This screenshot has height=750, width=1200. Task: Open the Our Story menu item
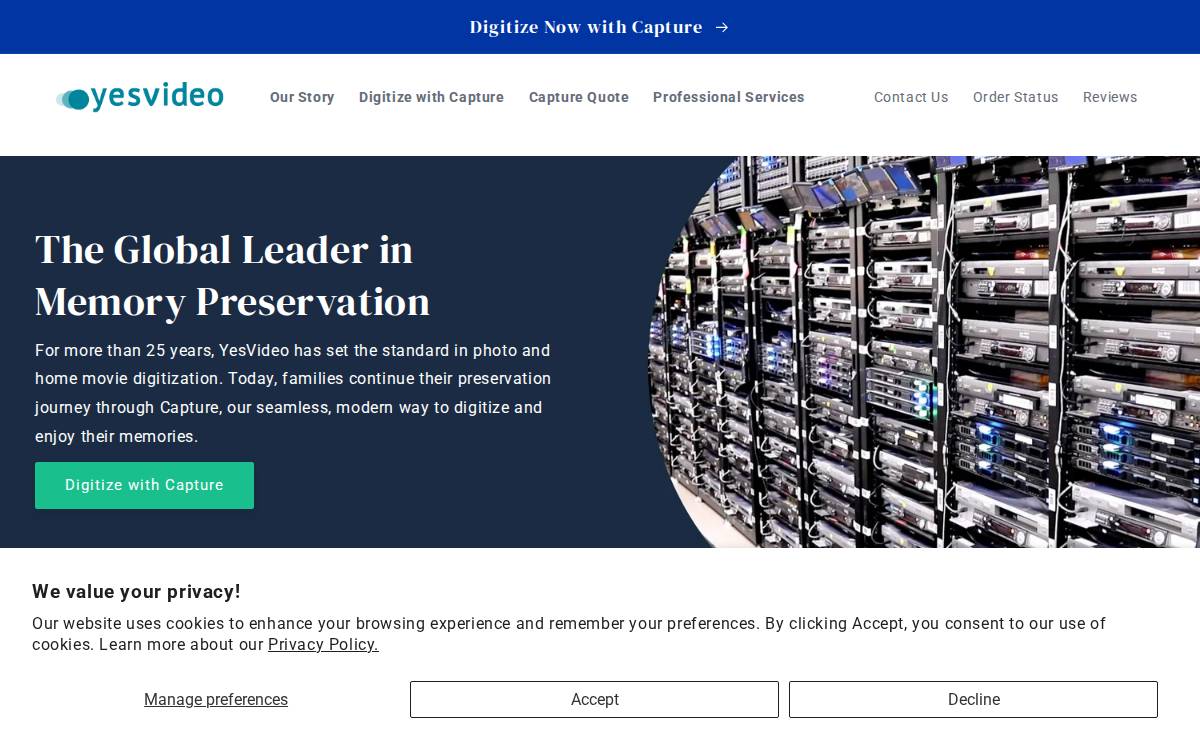point(302,97)
